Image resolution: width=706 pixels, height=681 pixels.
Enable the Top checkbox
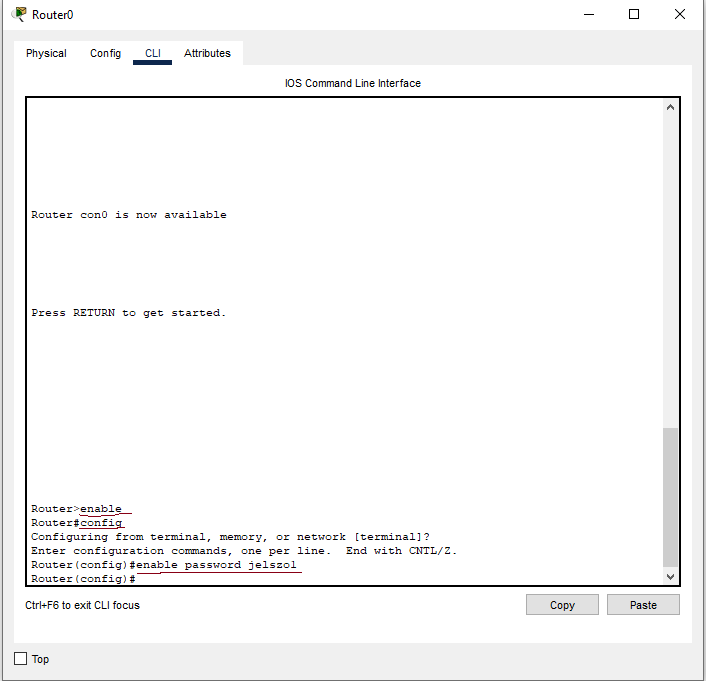point(21,659)
